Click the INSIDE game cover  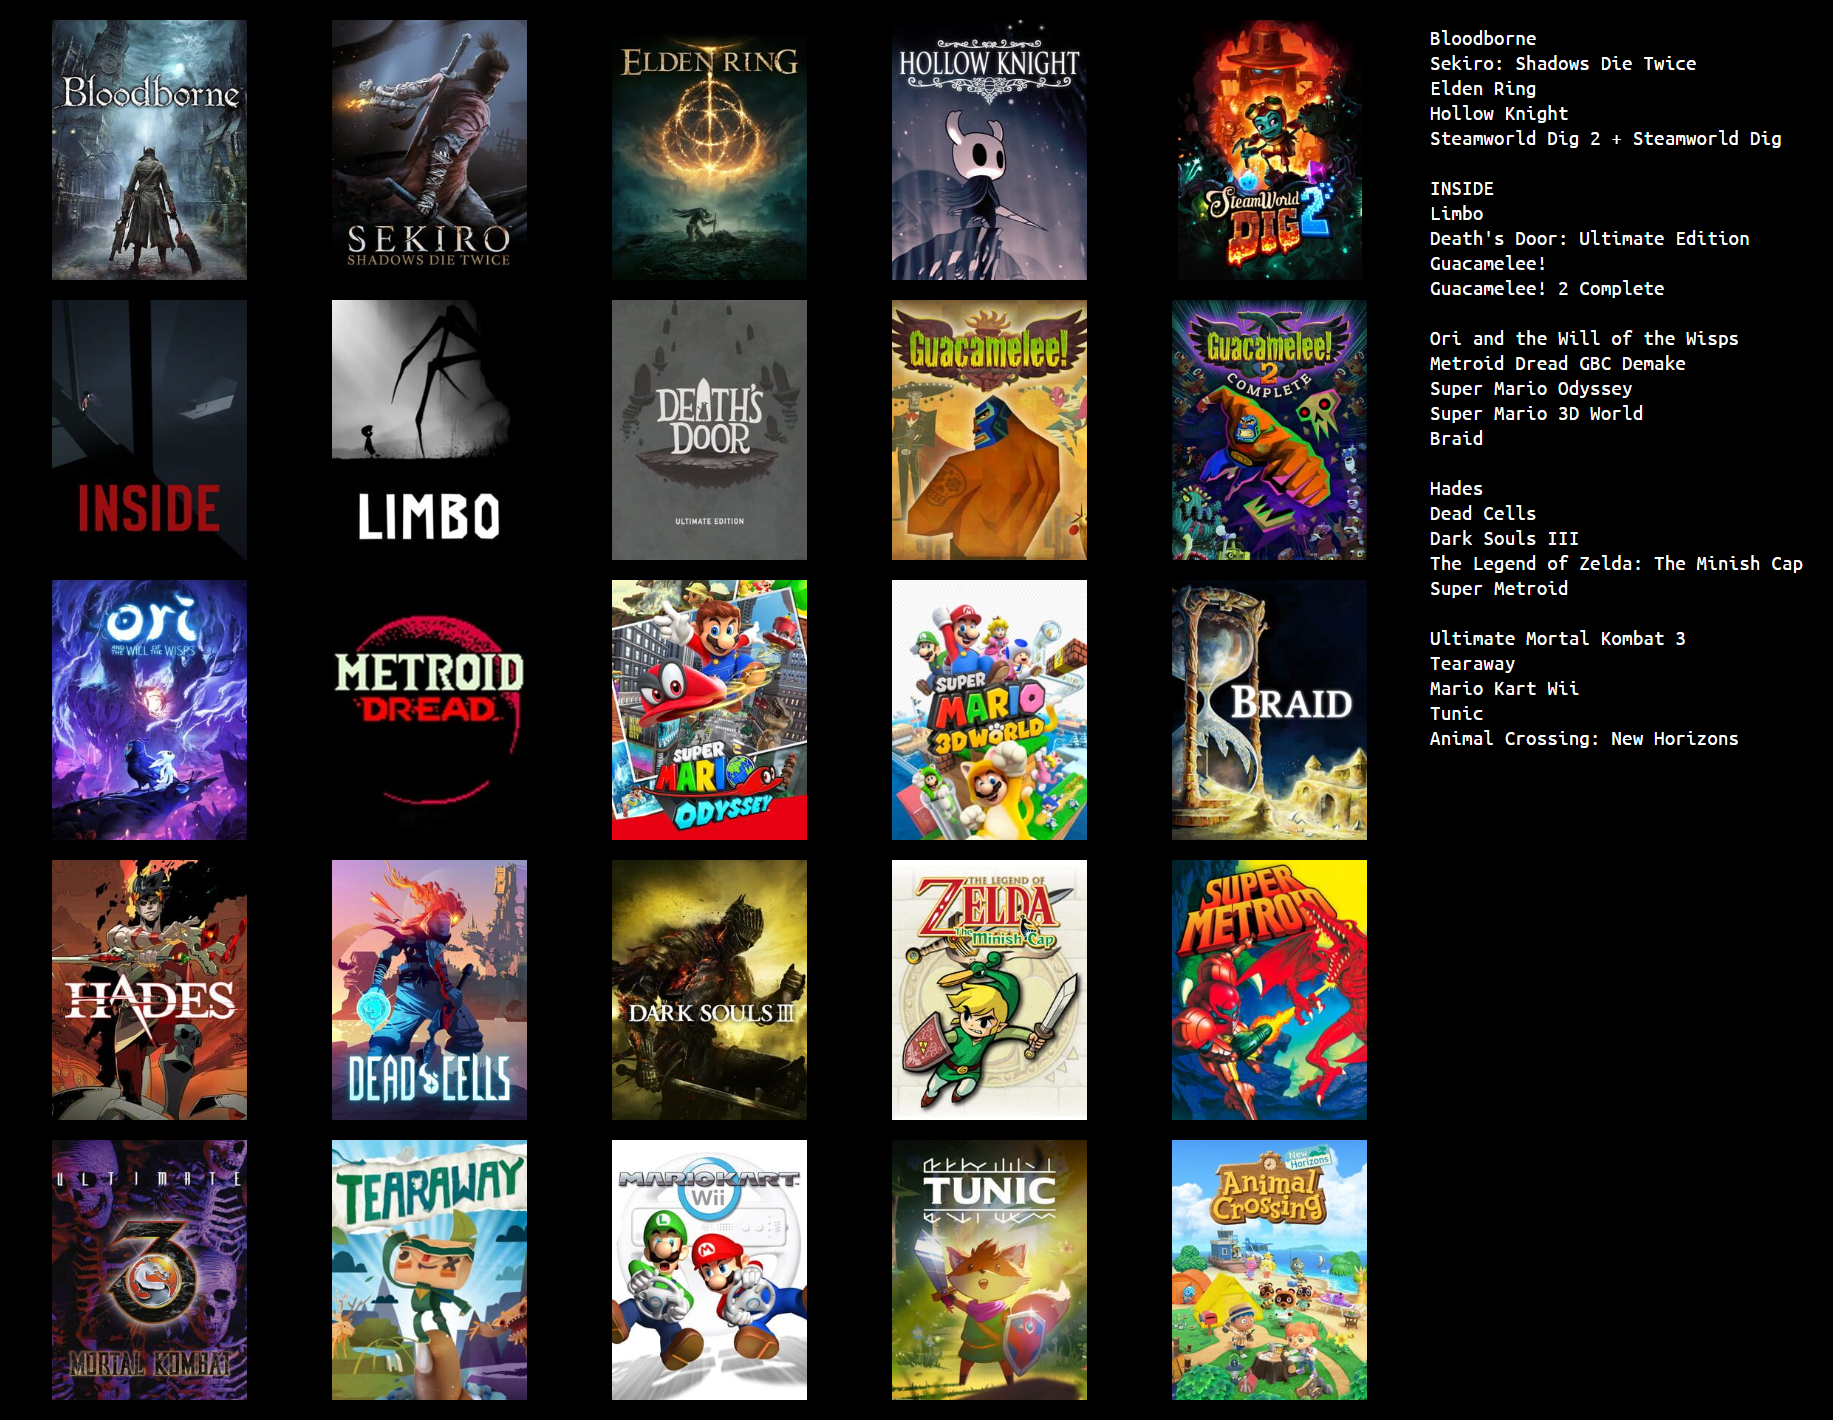click(x=149, y=430)
